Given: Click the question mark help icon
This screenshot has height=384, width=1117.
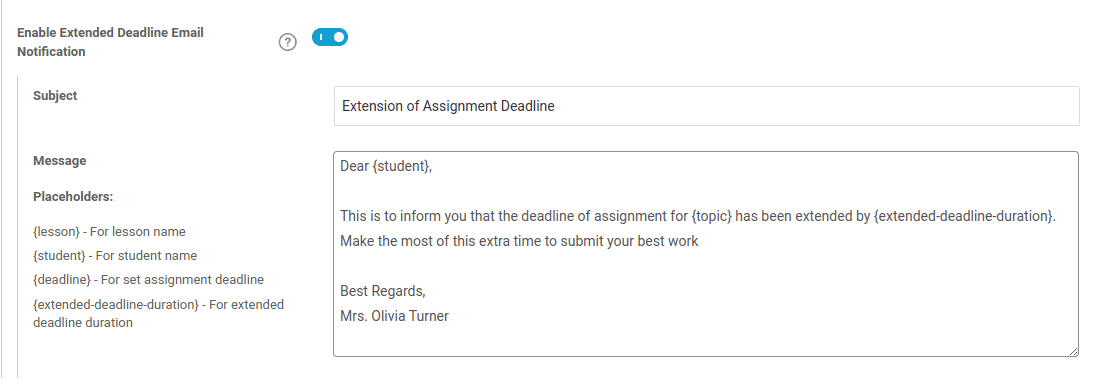Looking at the screenshot, I should [x=287, y=43].
